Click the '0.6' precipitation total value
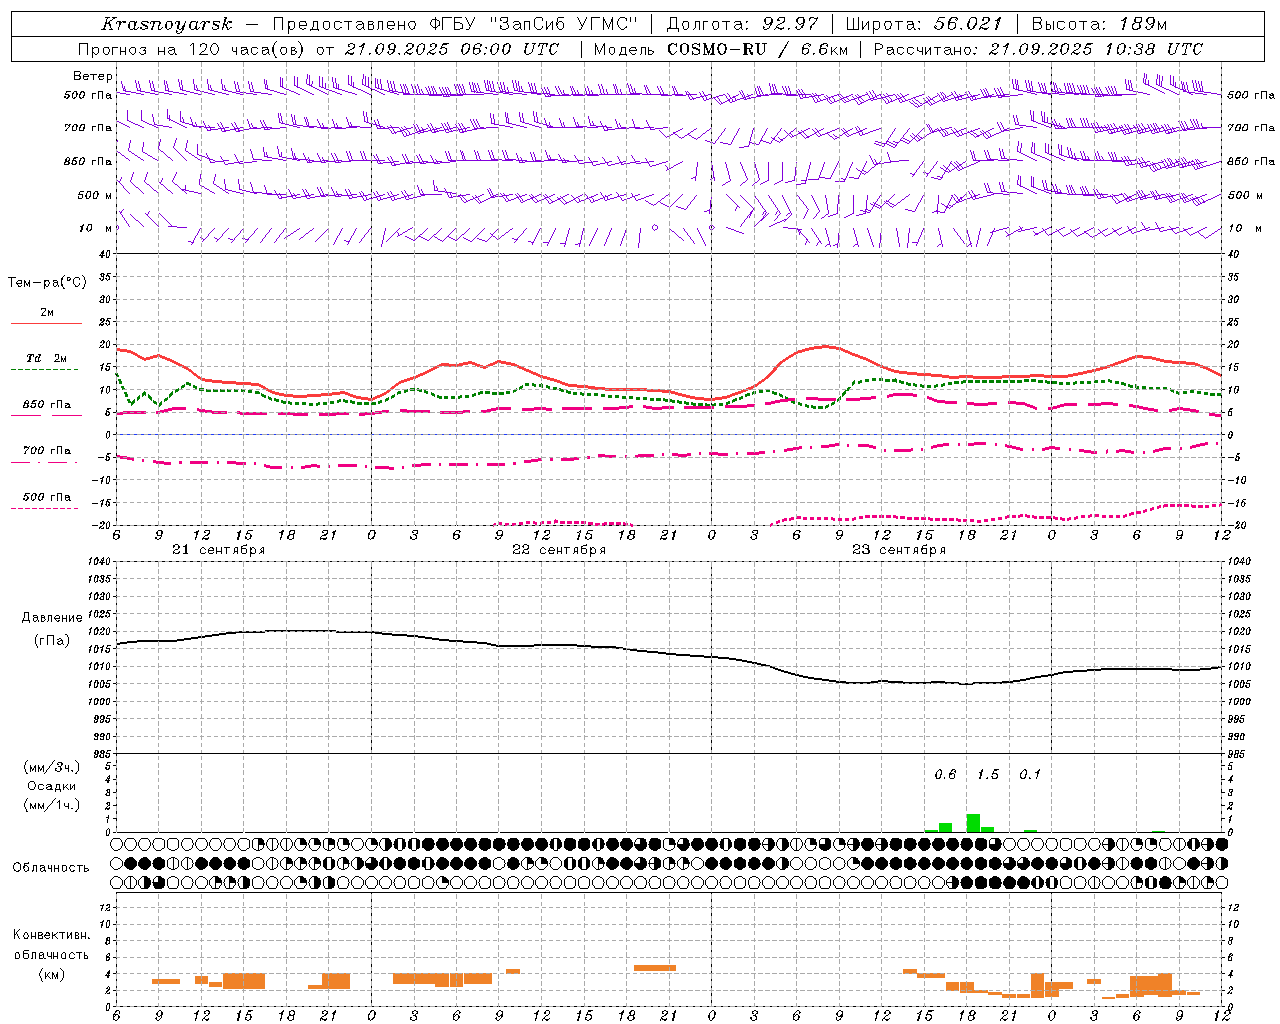 tap(945, 774)
